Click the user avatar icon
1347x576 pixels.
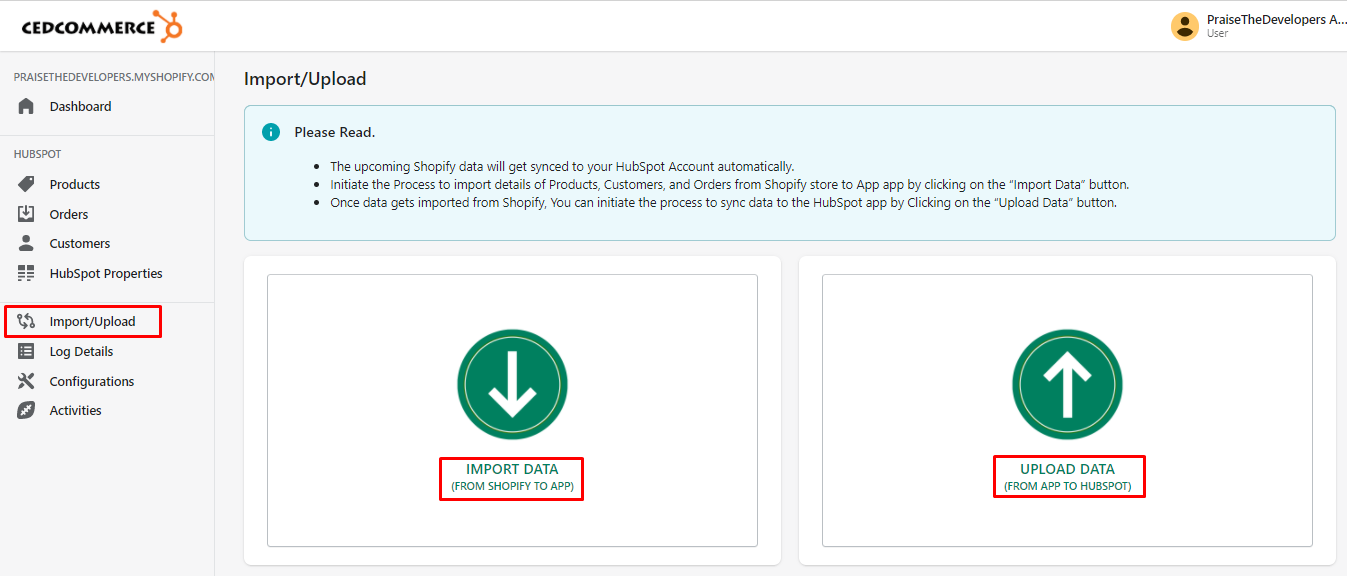[x=1185, y=26]
